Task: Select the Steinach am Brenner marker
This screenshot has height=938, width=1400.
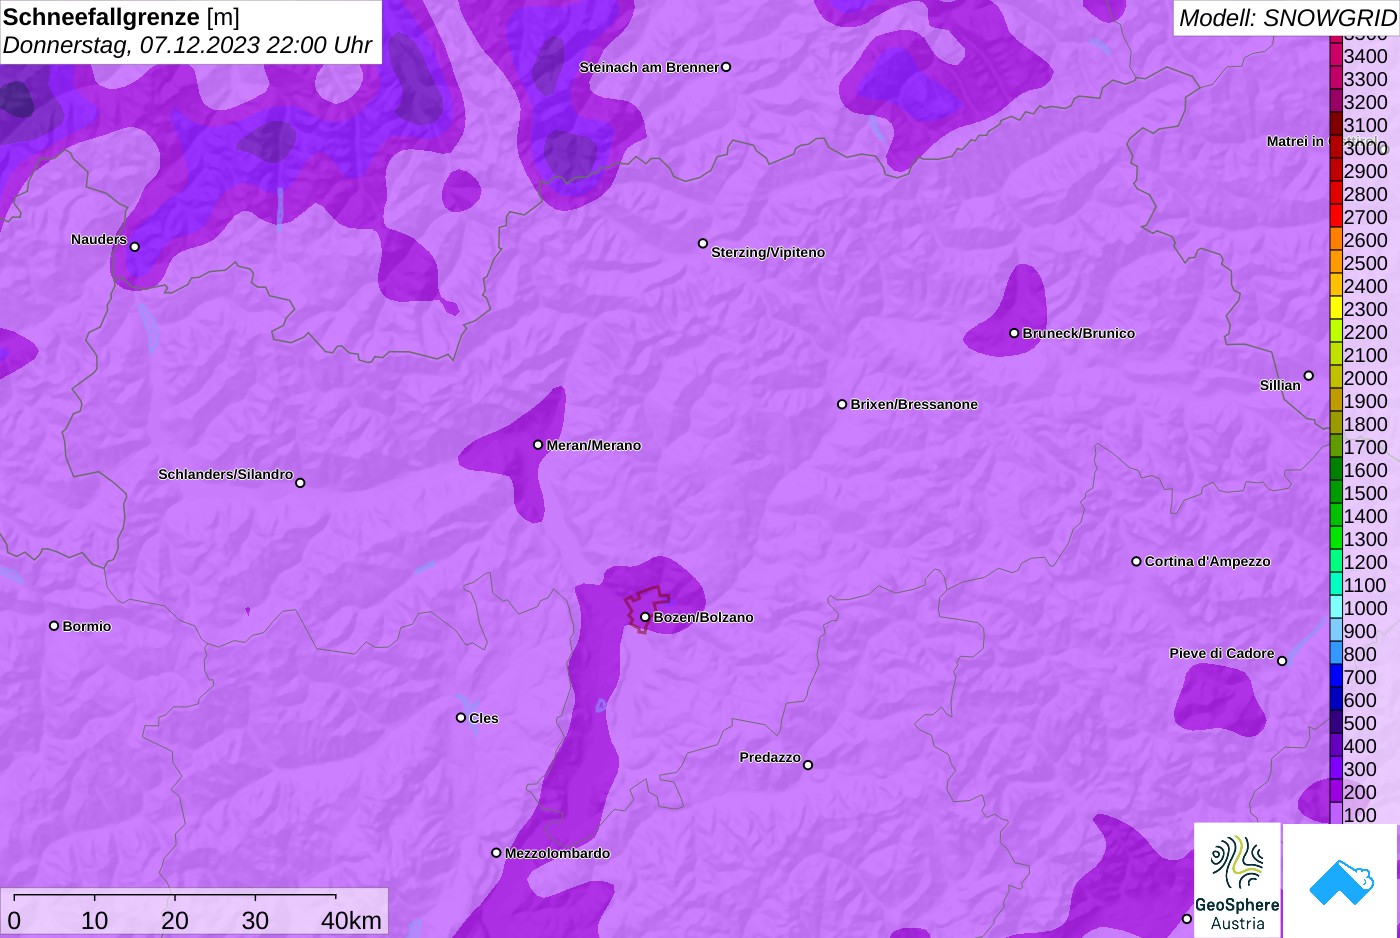Action: [x=726, y=67]
